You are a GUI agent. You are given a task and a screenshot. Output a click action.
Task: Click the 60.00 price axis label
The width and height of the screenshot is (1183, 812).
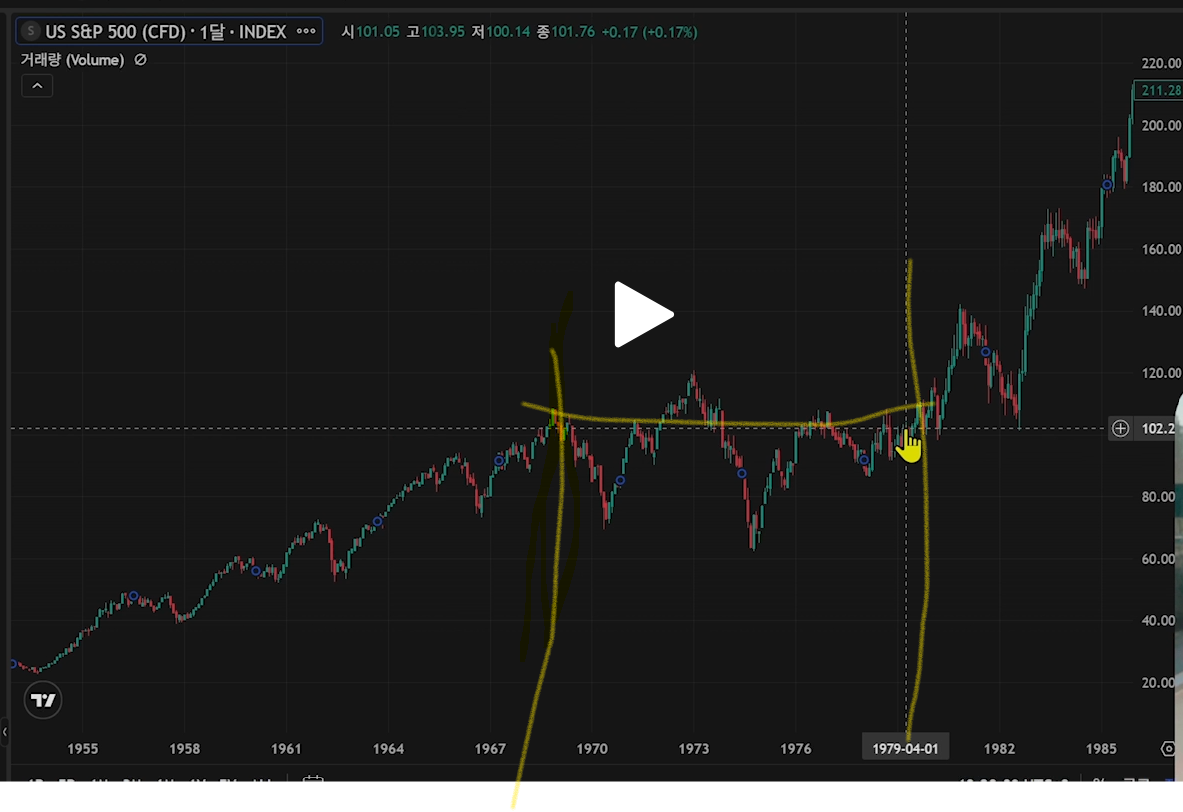(1159, 559)
